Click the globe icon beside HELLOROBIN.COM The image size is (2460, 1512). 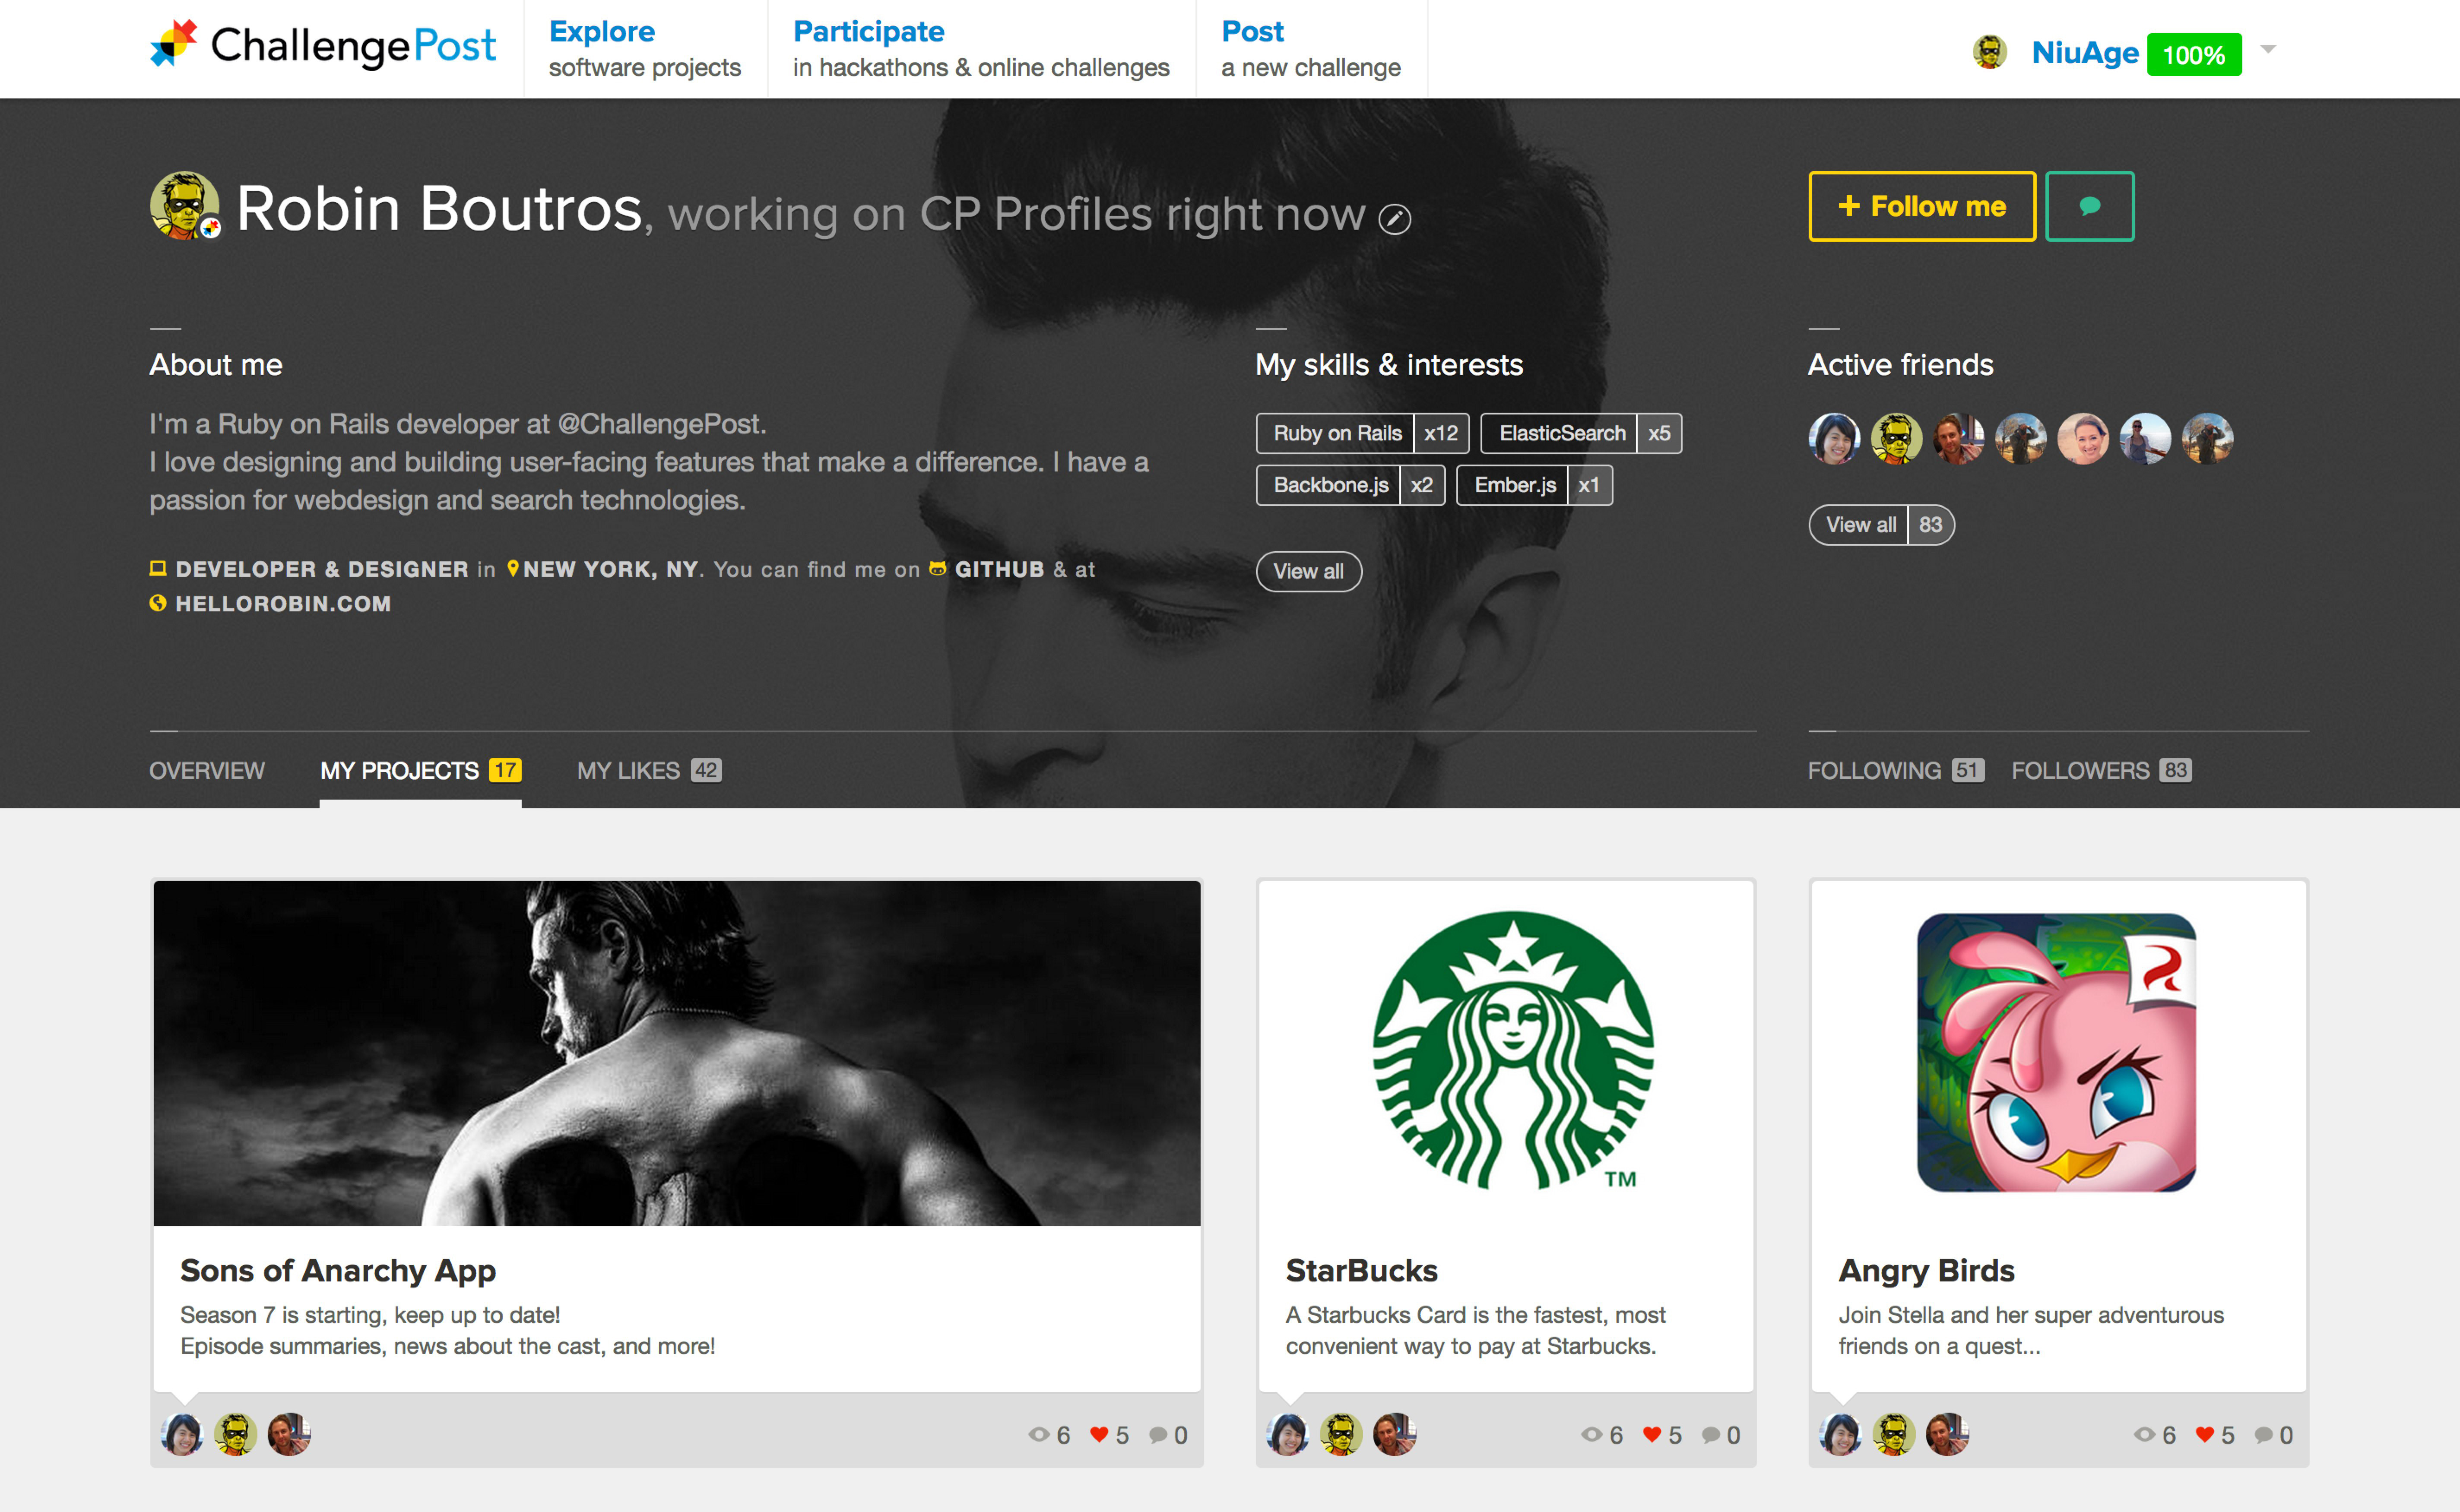pos(158,603)
